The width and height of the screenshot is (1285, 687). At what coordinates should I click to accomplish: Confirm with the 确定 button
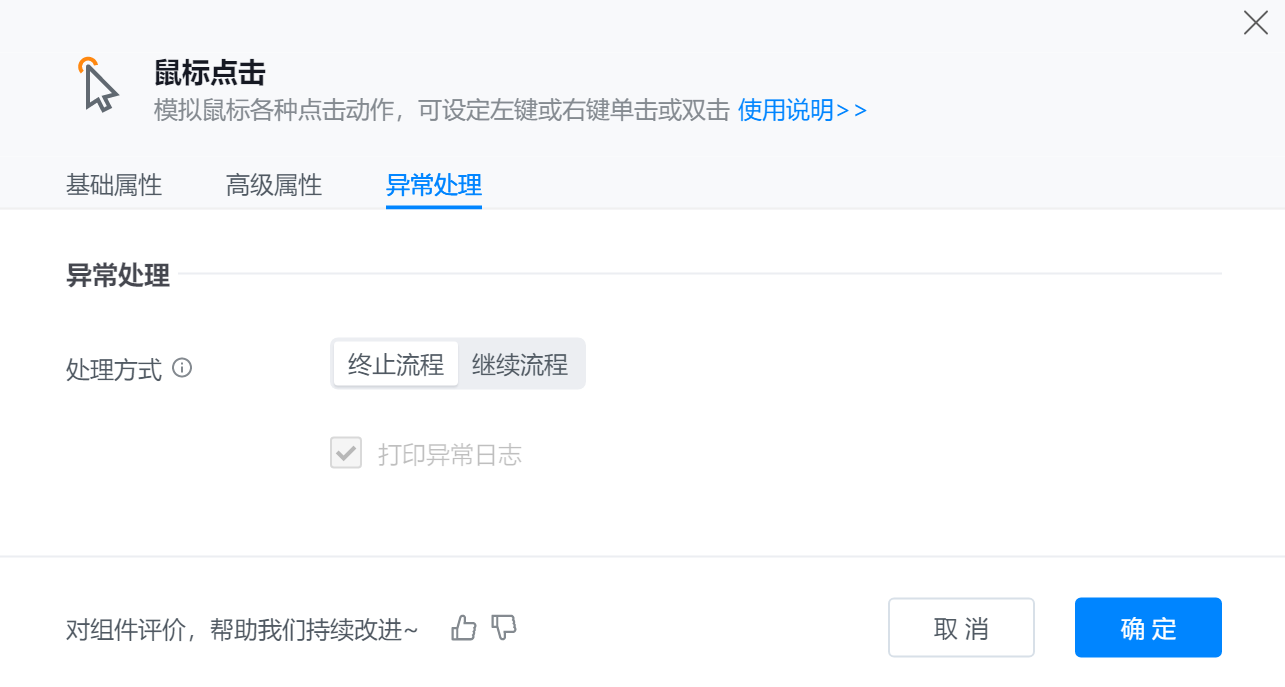coord(1148,628)
